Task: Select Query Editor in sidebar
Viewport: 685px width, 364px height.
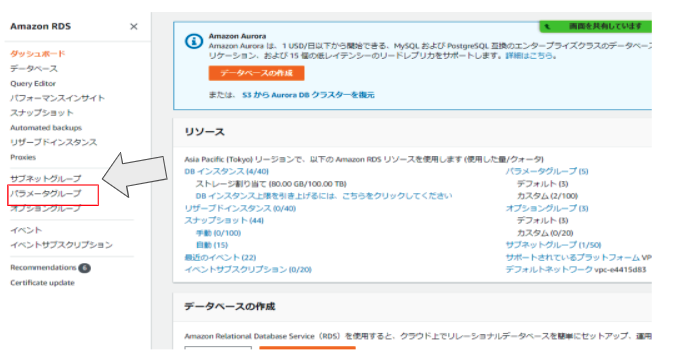Action: 33,83
